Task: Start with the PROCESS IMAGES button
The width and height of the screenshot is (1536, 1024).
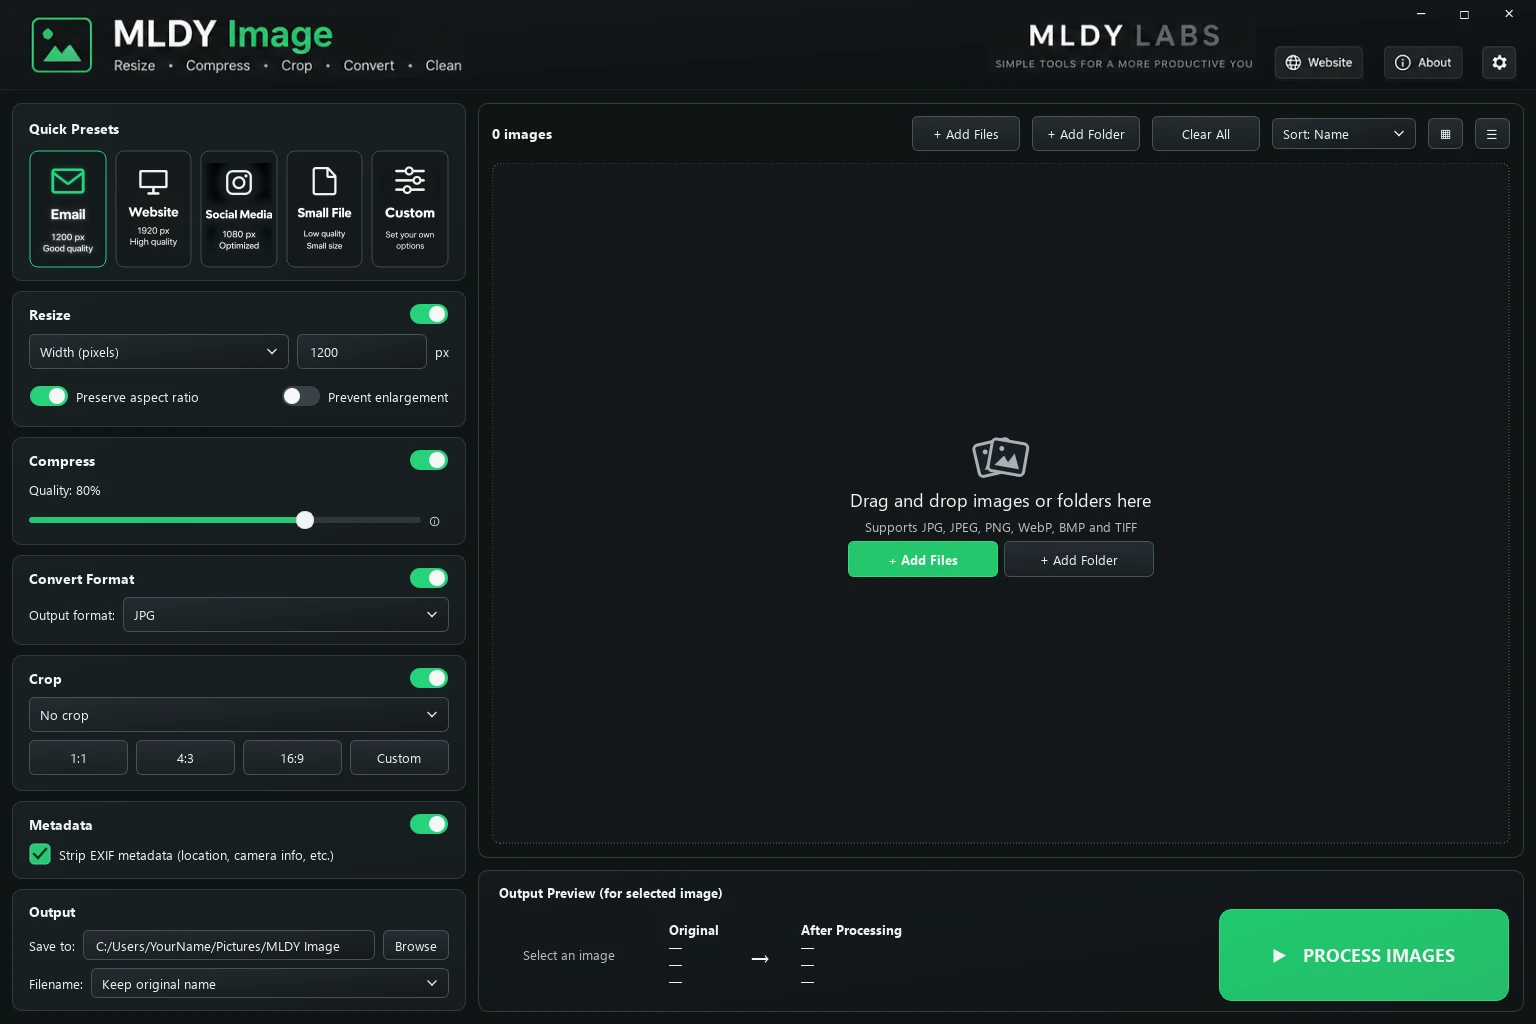Action: tap(1364, 955)
